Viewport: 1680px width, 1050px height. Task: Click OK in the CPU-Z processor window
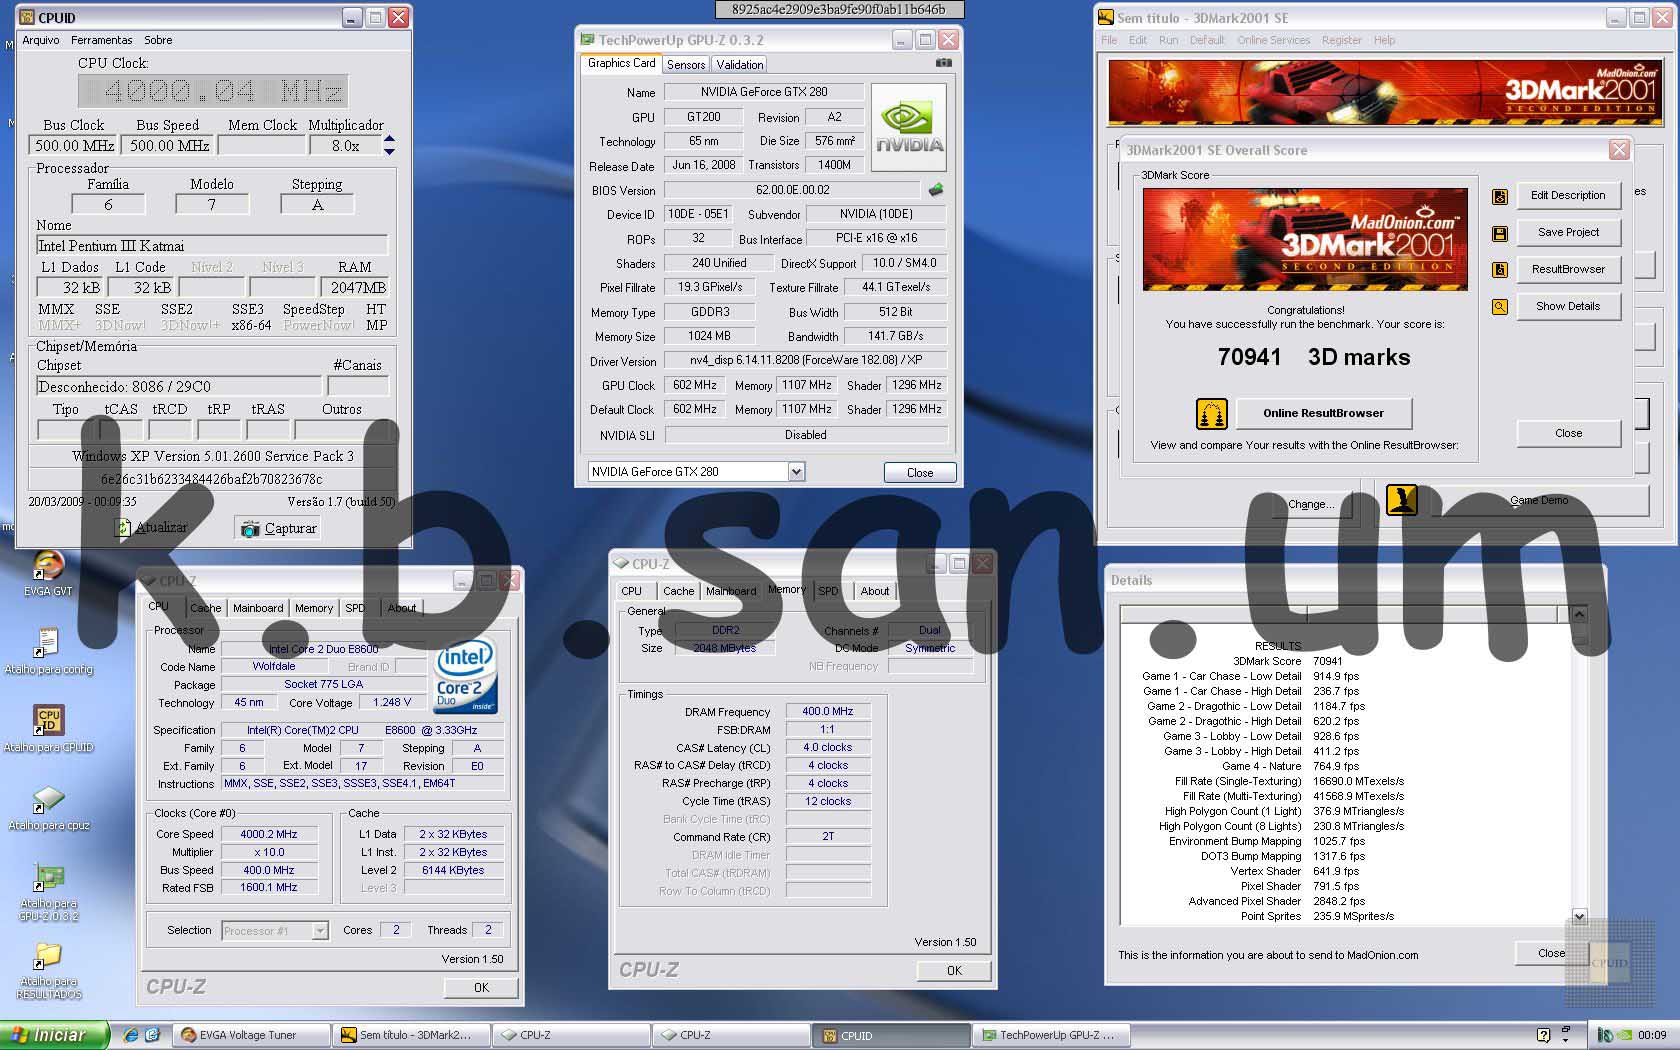point(481,988)
